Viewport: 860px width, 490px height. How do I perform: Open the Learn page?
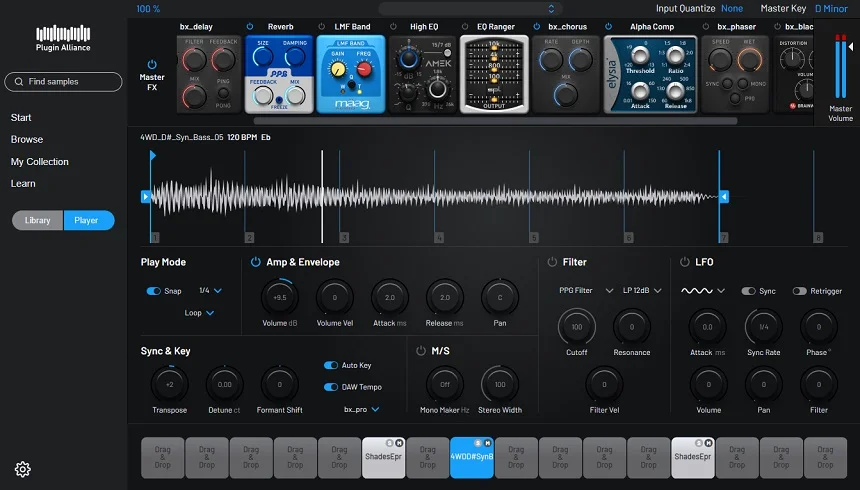click(23, 184)
